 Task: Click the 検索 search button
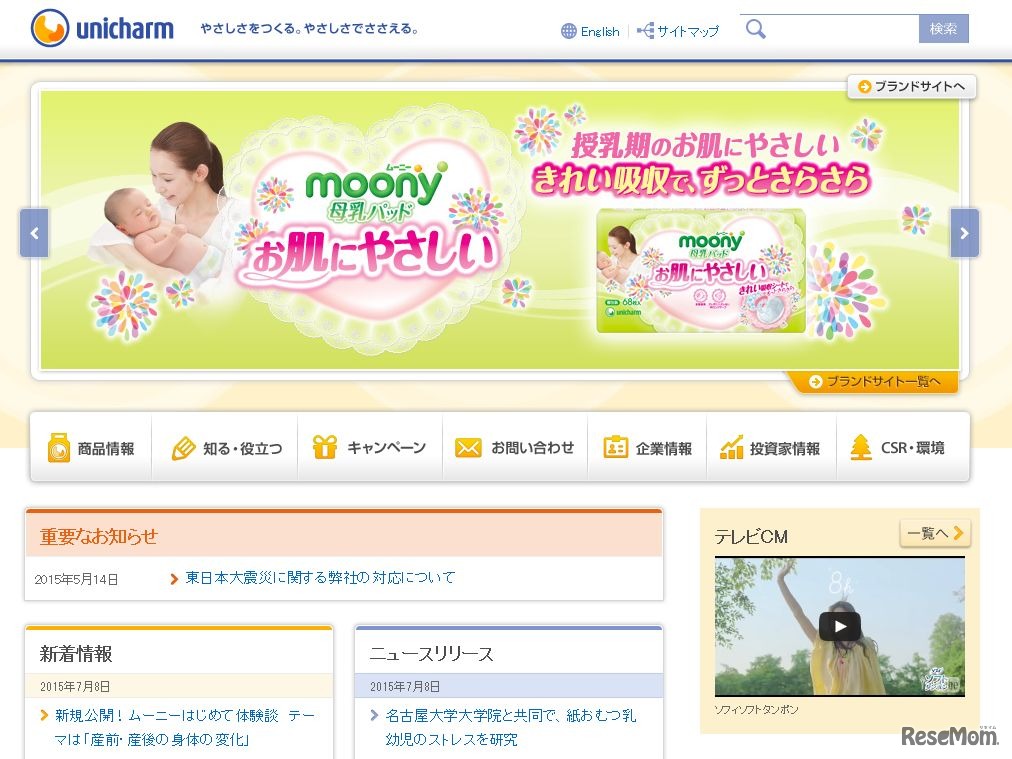point(944,29)
